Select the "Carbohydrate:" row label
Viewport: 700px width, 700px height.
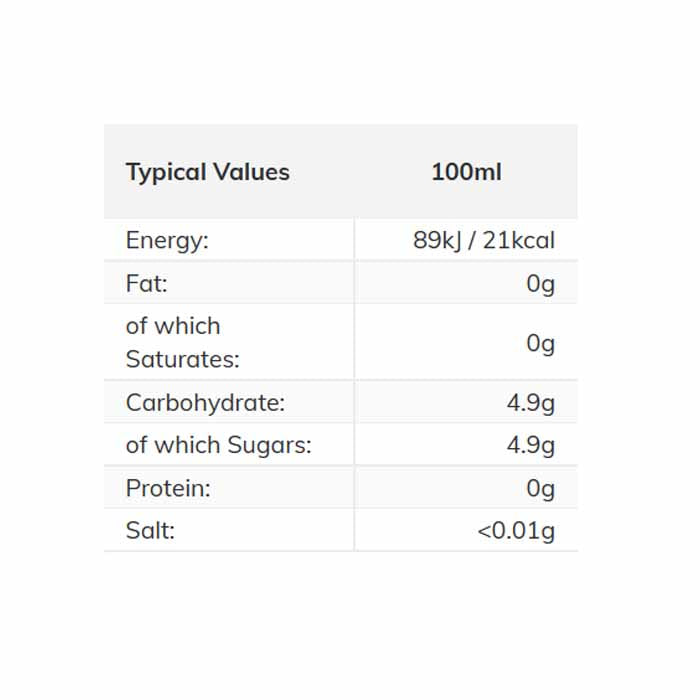point(205,403)
